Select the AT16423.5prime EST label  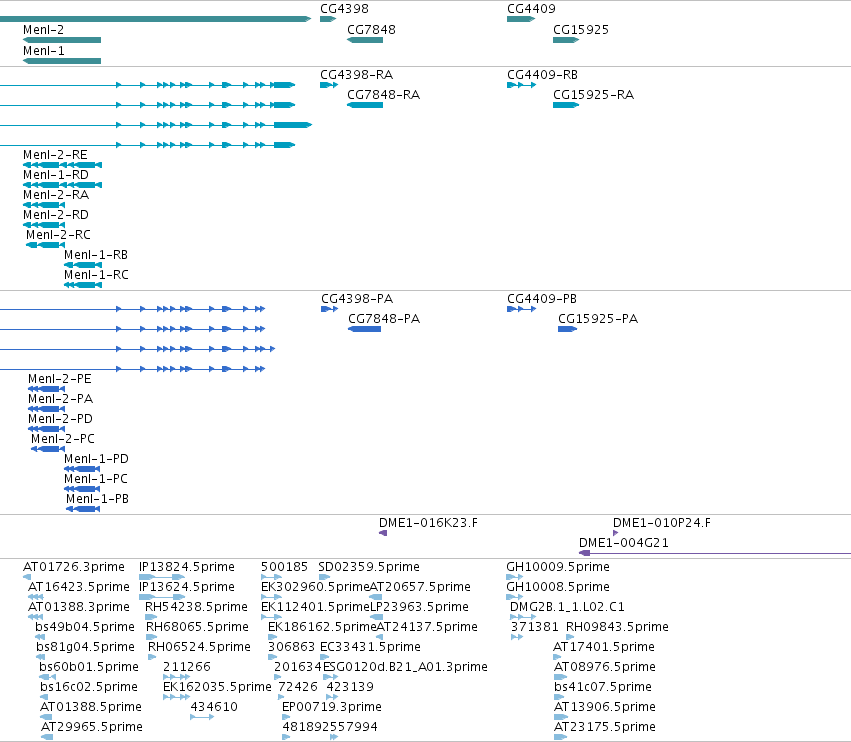tap(79, 587)
